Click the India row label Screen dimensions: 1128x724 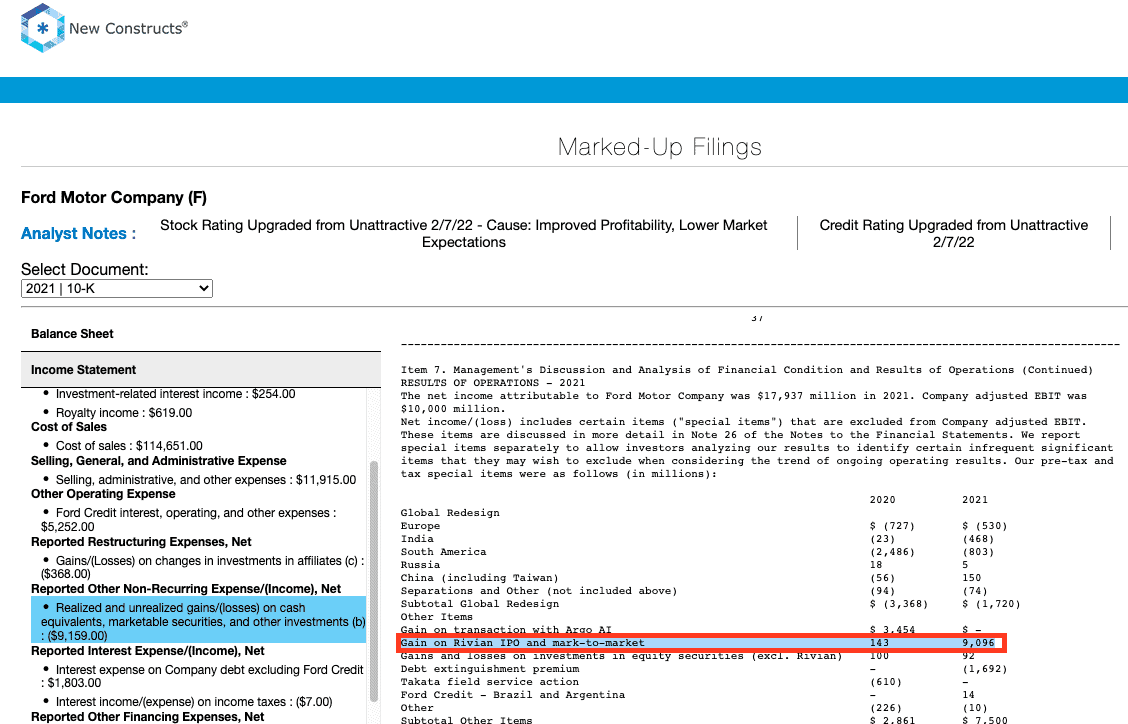click(x=417, y=539)
